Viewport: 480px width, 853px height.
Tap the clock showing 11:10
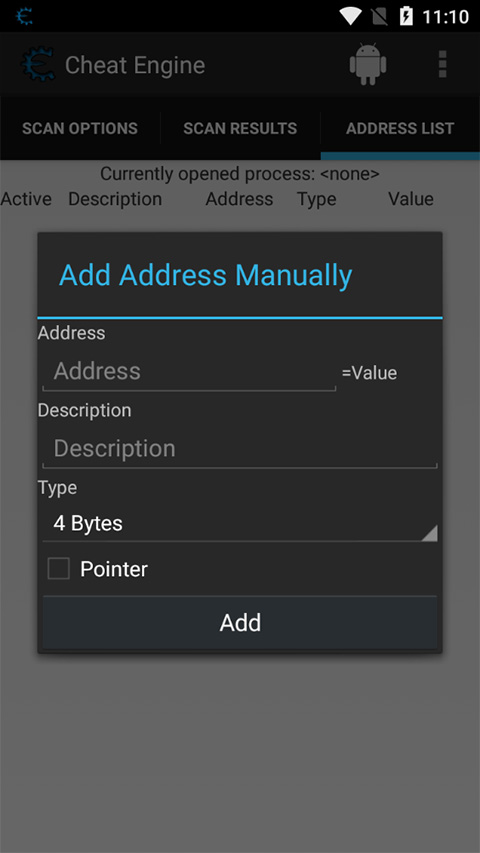click(446, 17)
